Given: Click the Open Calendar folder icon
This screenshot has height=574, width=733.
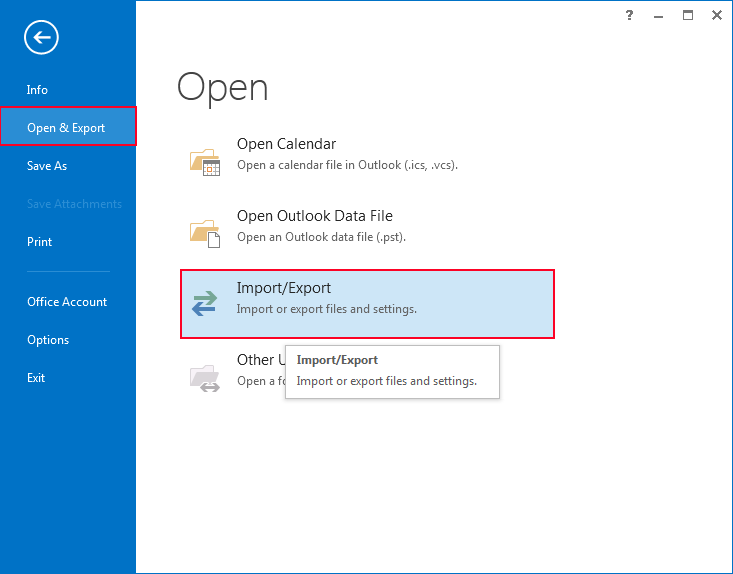Looking at the screenshot, I should (x=205, y=162).
